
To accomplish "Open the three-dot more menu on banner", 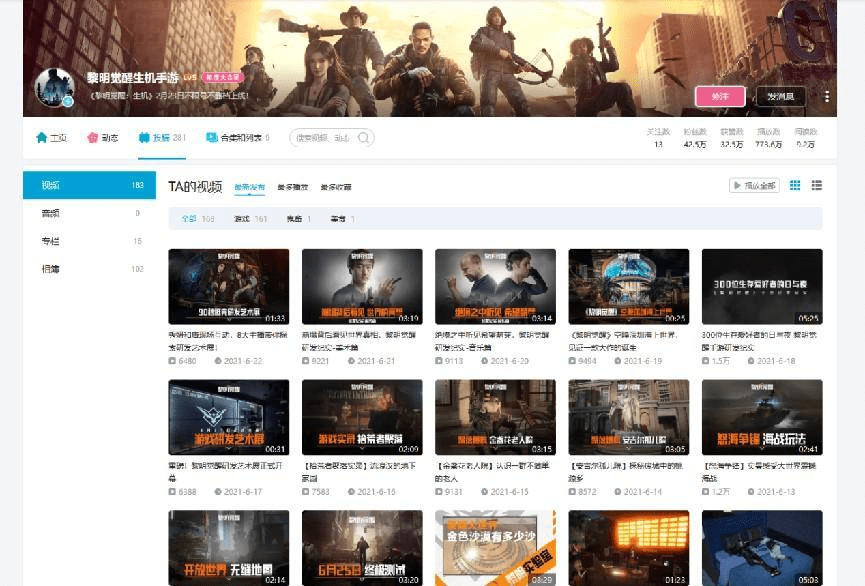I will (826, 96).
